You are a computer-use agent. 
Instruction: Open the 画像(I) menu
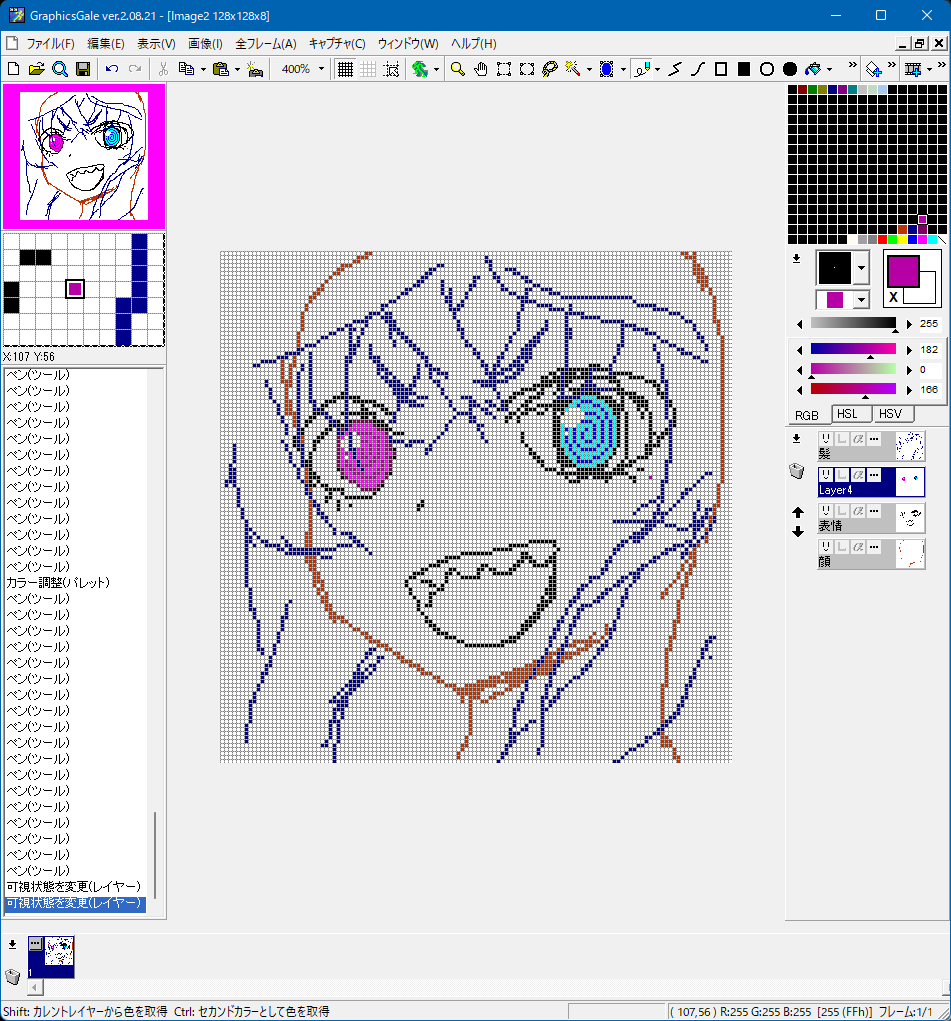[x=205, y=44]
